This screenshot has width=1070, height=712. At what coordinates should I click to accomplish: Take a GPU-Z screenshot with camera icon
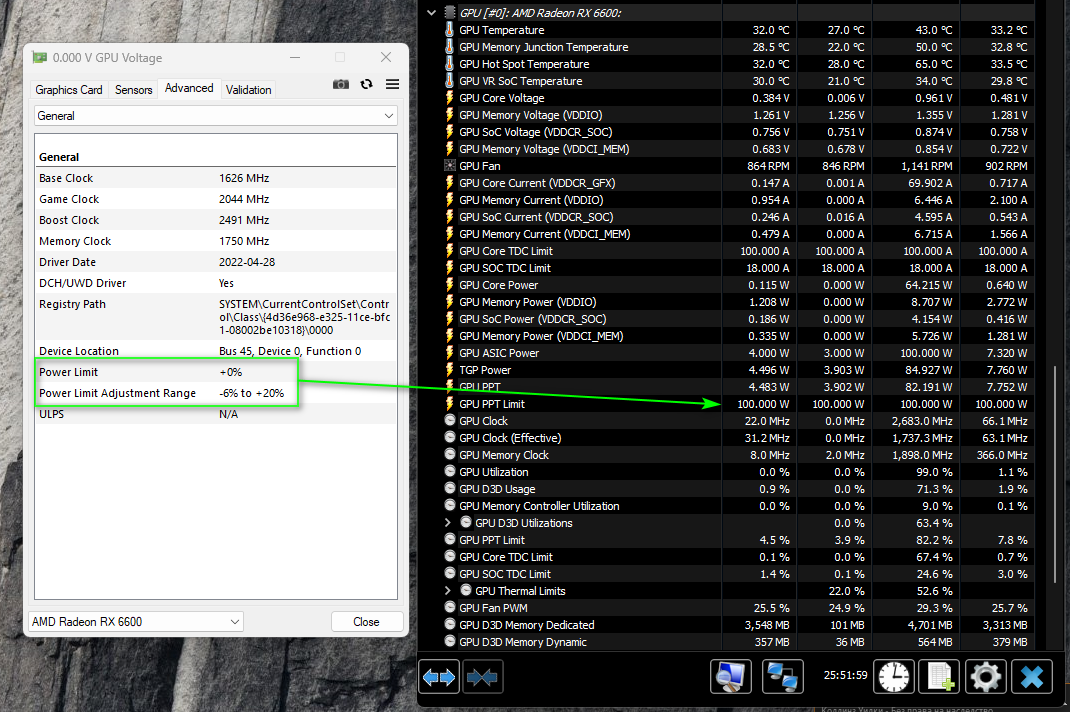coord(341,84)
